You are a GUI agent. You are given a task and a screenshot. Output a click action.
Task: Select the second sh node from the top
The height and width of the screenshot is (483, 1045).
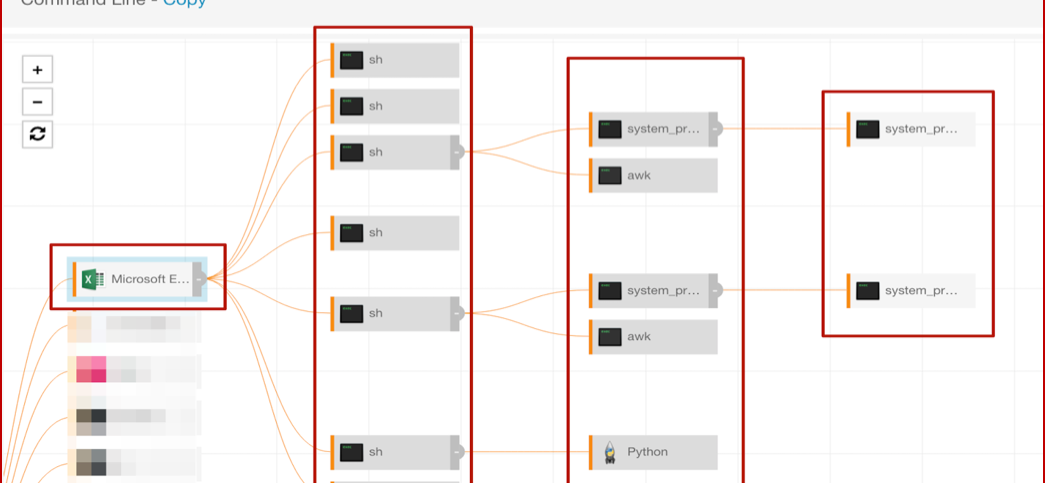(395, 106)
